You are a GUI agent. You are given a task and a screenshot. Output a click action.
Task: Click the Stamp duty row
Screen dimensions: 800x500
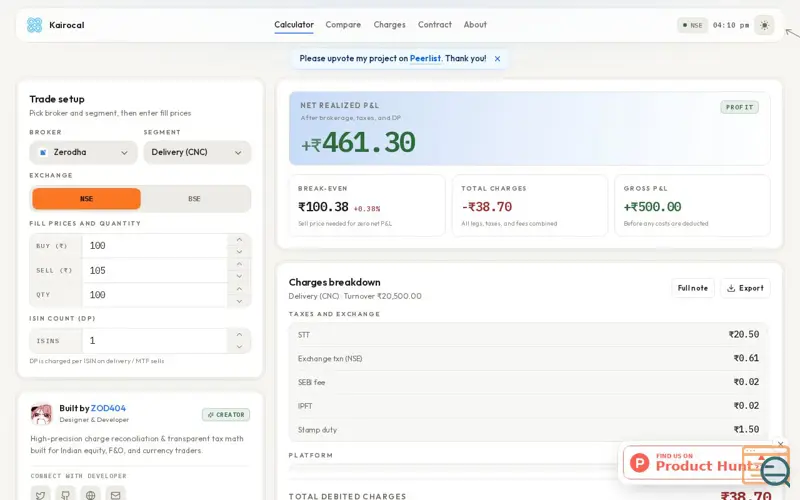coord(528,430)
